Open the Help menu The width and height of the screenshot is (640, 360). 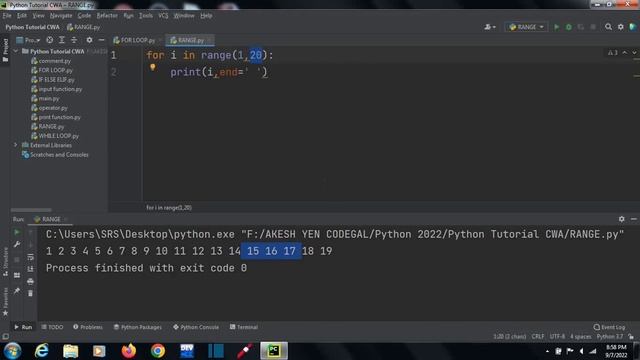[x=206, y=16]
